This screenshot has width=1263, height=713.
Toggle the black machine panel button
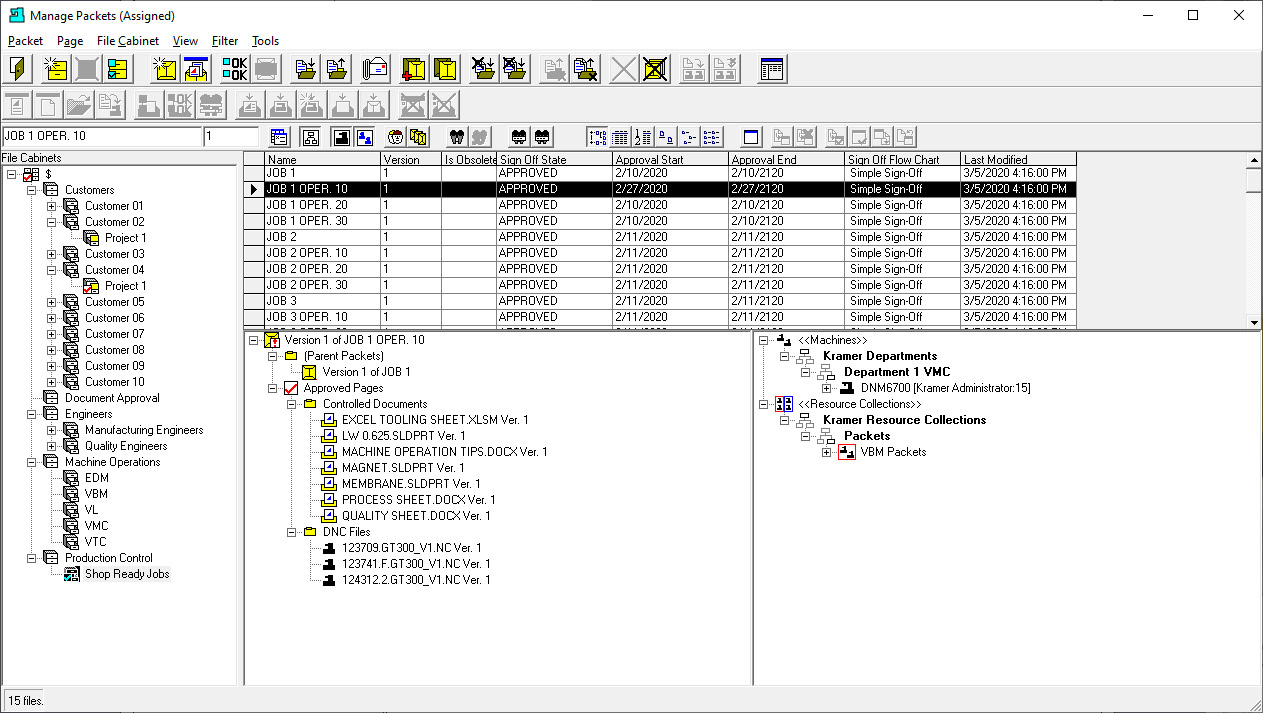coord(340,137)
